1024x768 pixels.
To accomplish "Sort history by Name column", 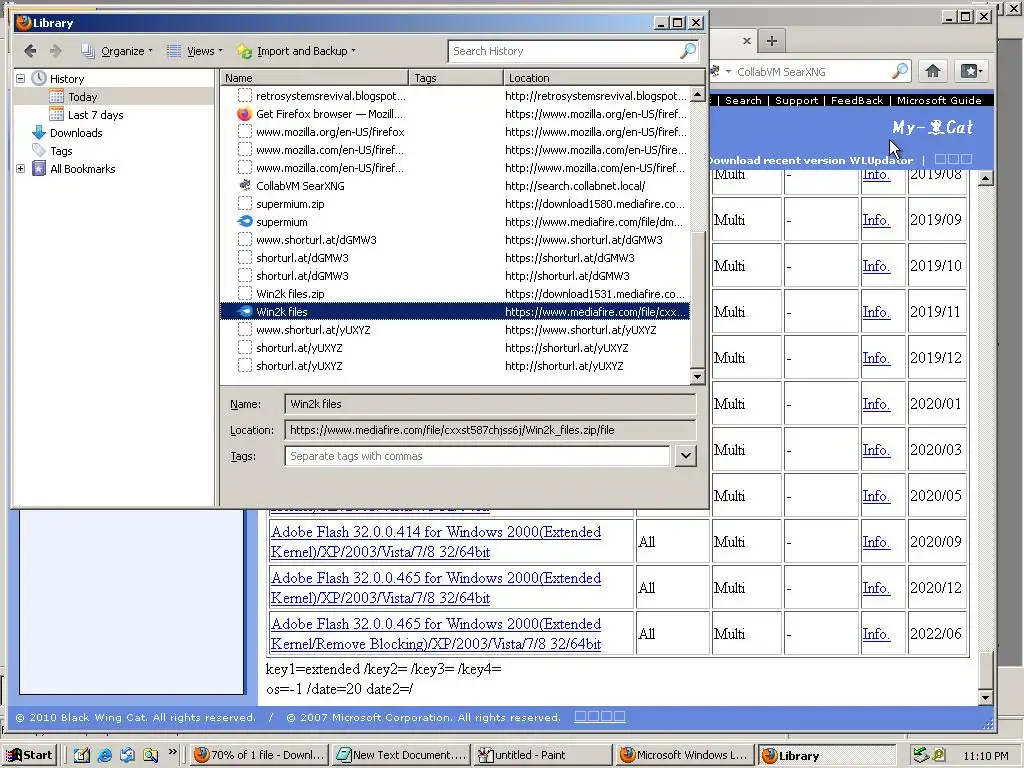I will click(x=314, y=78).
